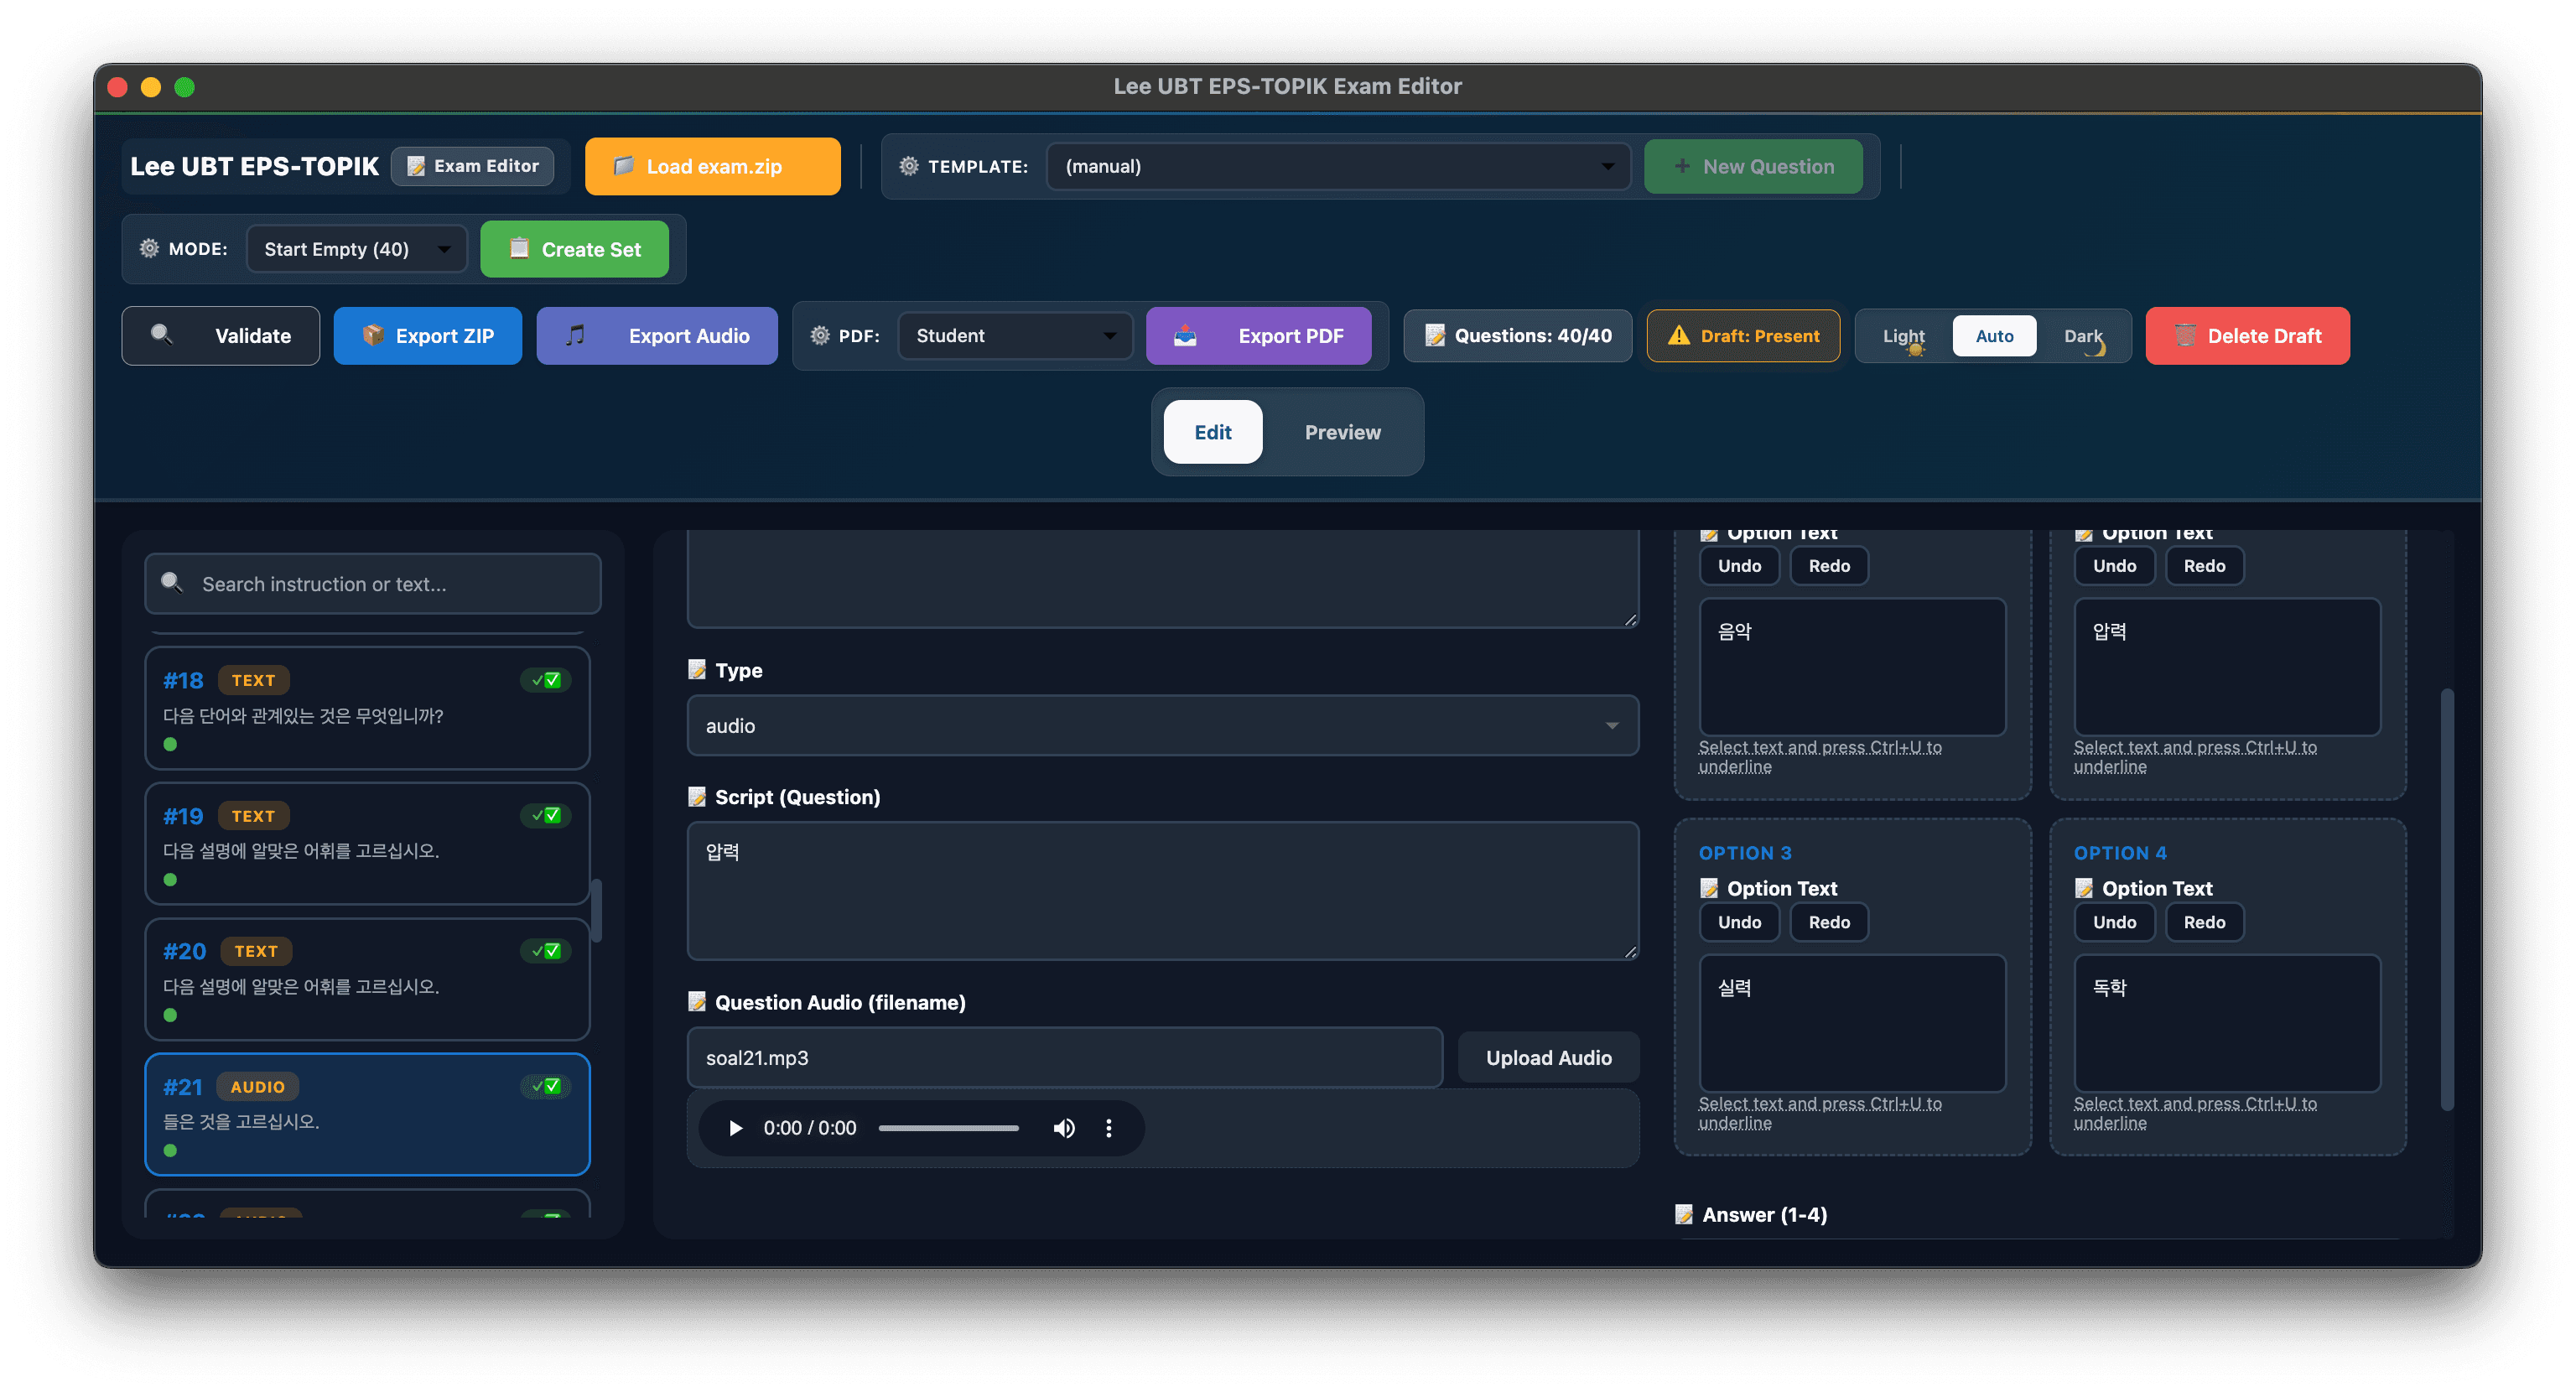Viewport: 2576px width, 1392px height.
Task: Click the Delete Draft trash icon
Action: (x=2185, y=335)
